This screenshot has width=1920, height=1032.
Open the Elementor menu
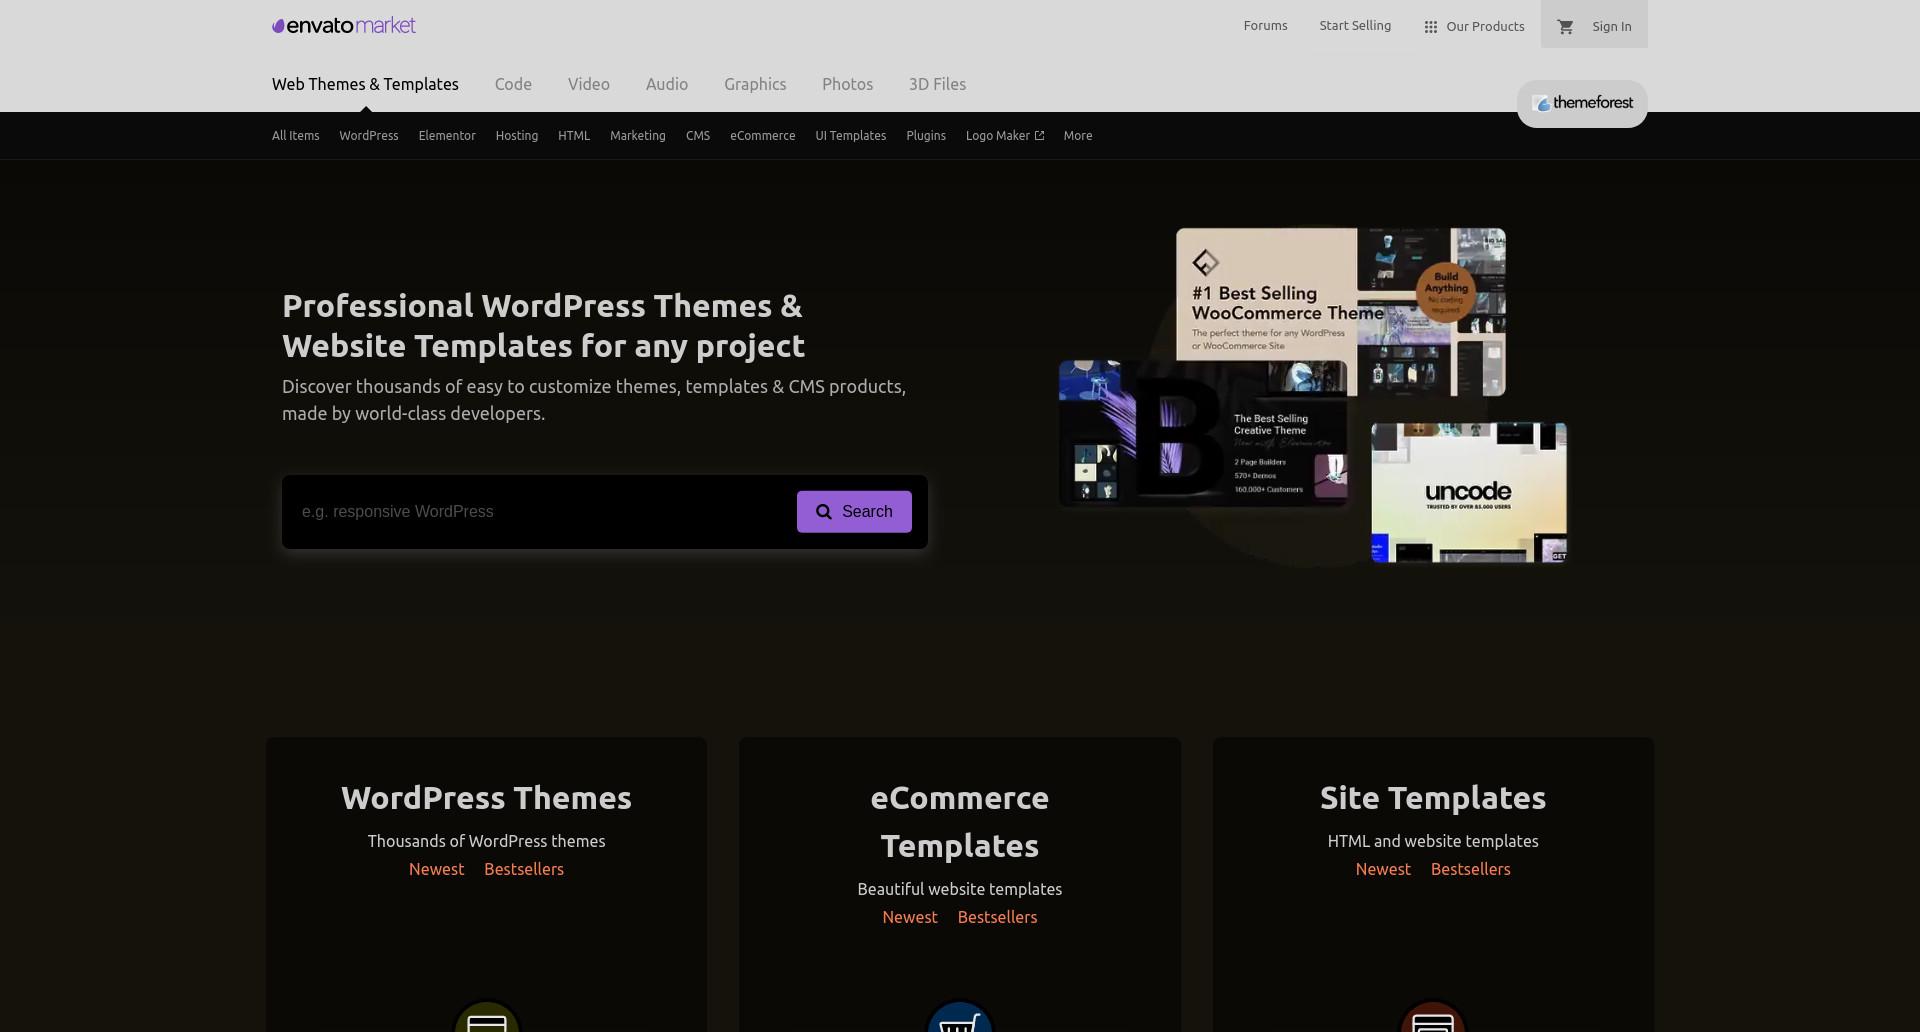(447, 136)
